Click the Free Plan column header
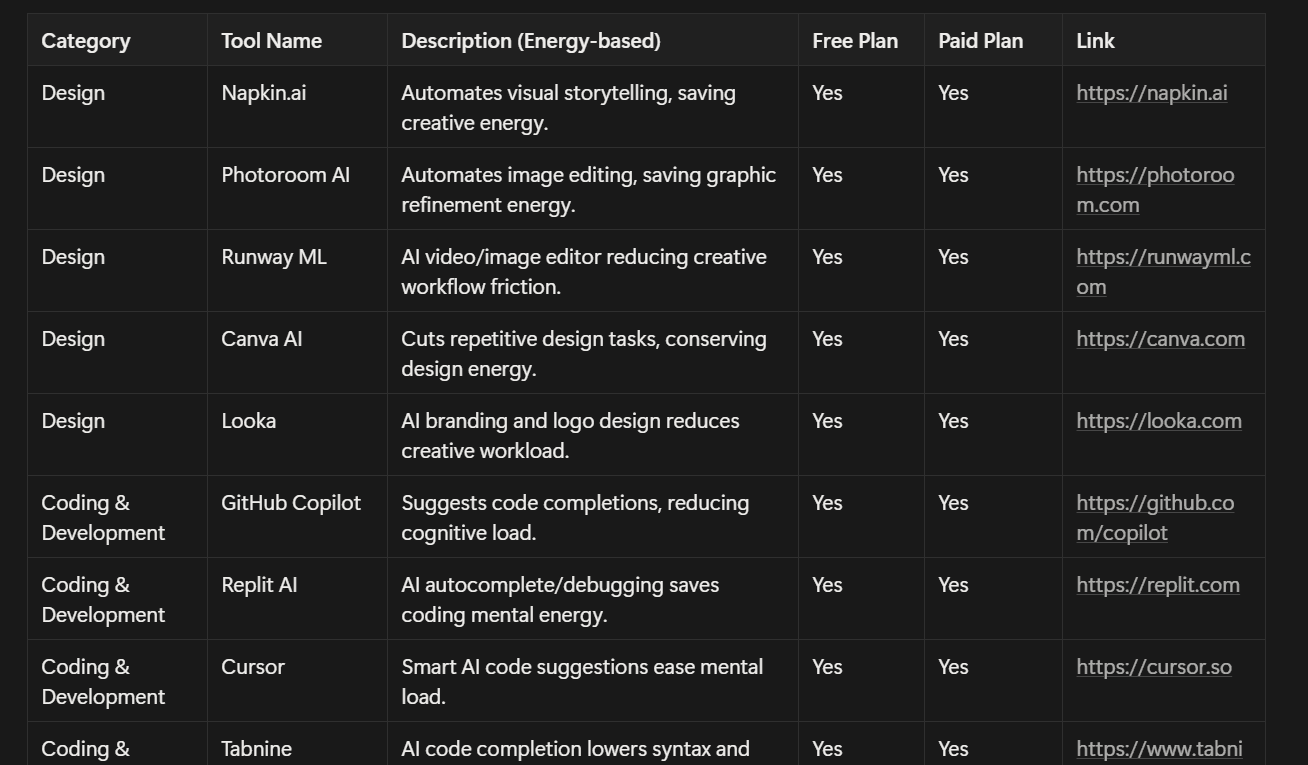Image resolution: width=1308 pixels, height=765 pixels. [855, 41]
